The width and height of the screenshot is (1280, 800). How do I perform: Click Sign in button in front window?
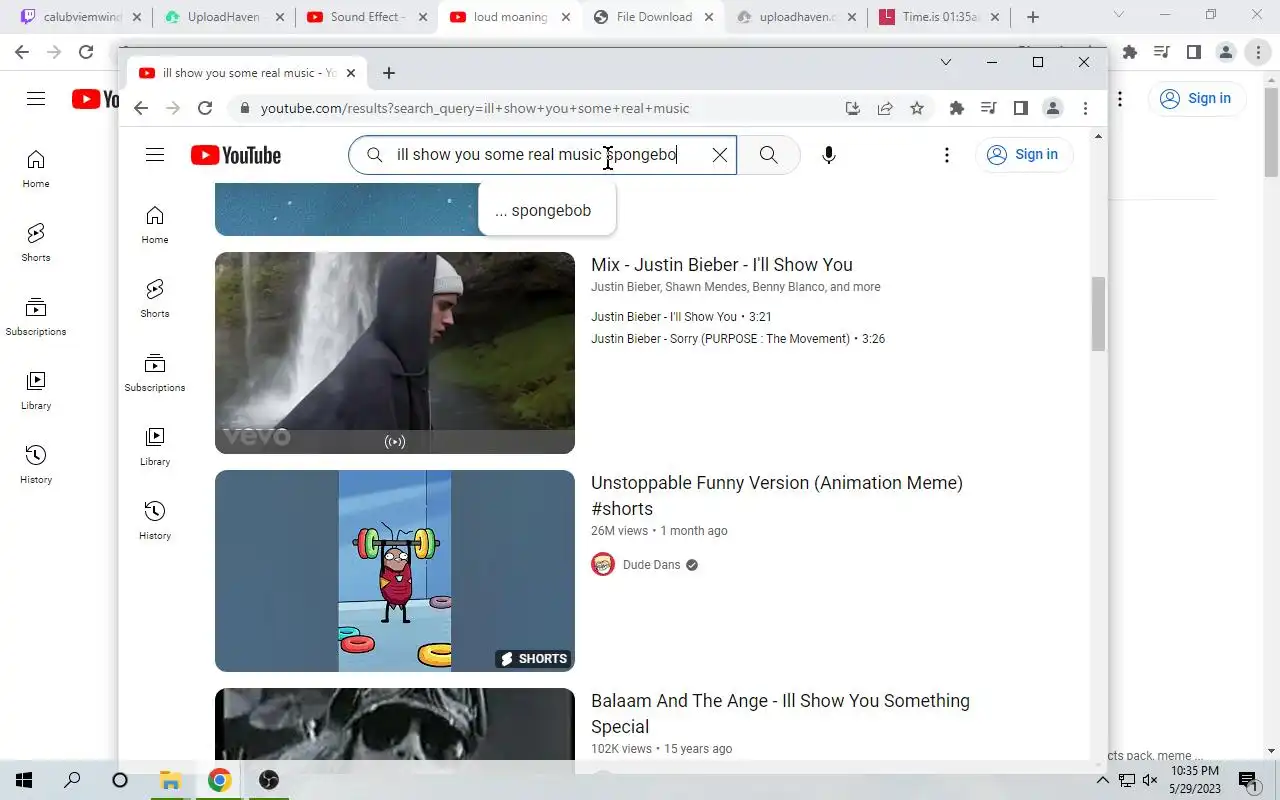point(1022,155)
